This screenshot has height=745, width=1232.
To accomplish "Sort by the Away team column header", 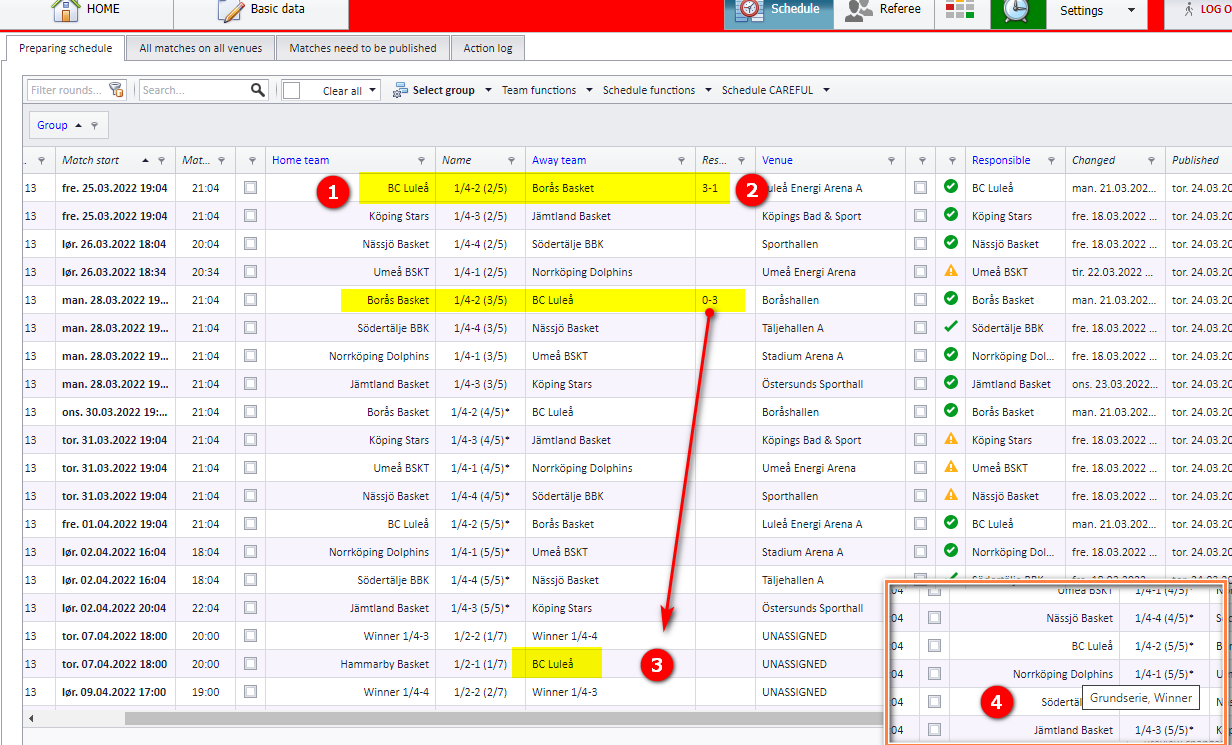I will tap(559, 160).
